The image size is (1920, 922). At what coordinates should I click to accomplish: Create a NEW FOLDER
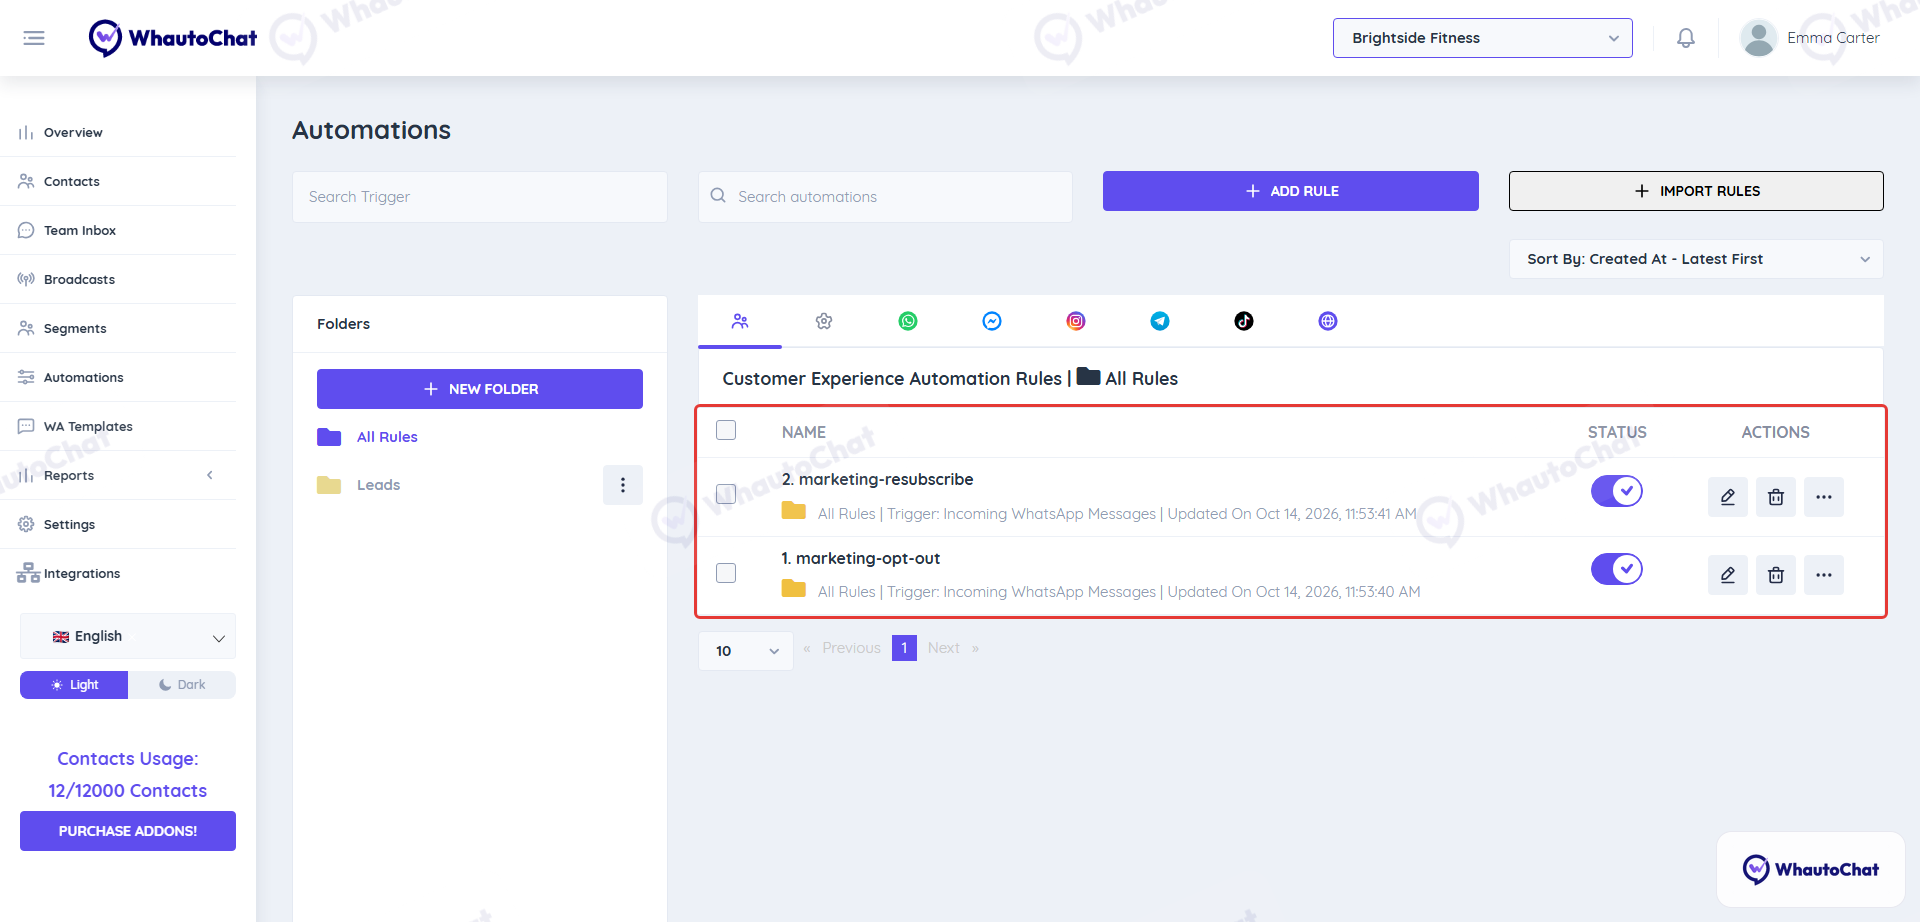(480, 389)
